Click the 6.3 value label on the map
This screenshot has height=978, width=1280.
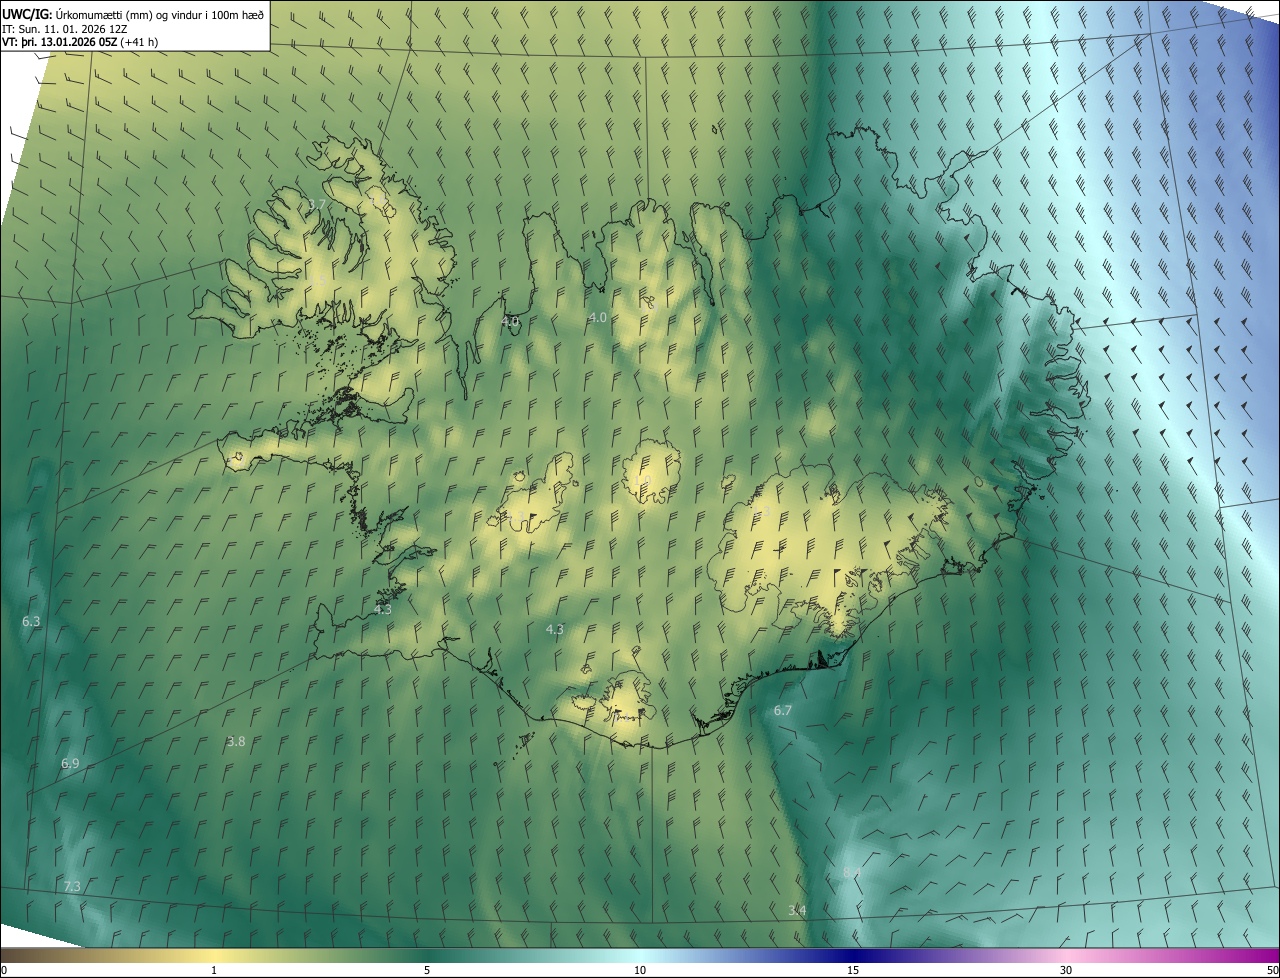(31, 621)
